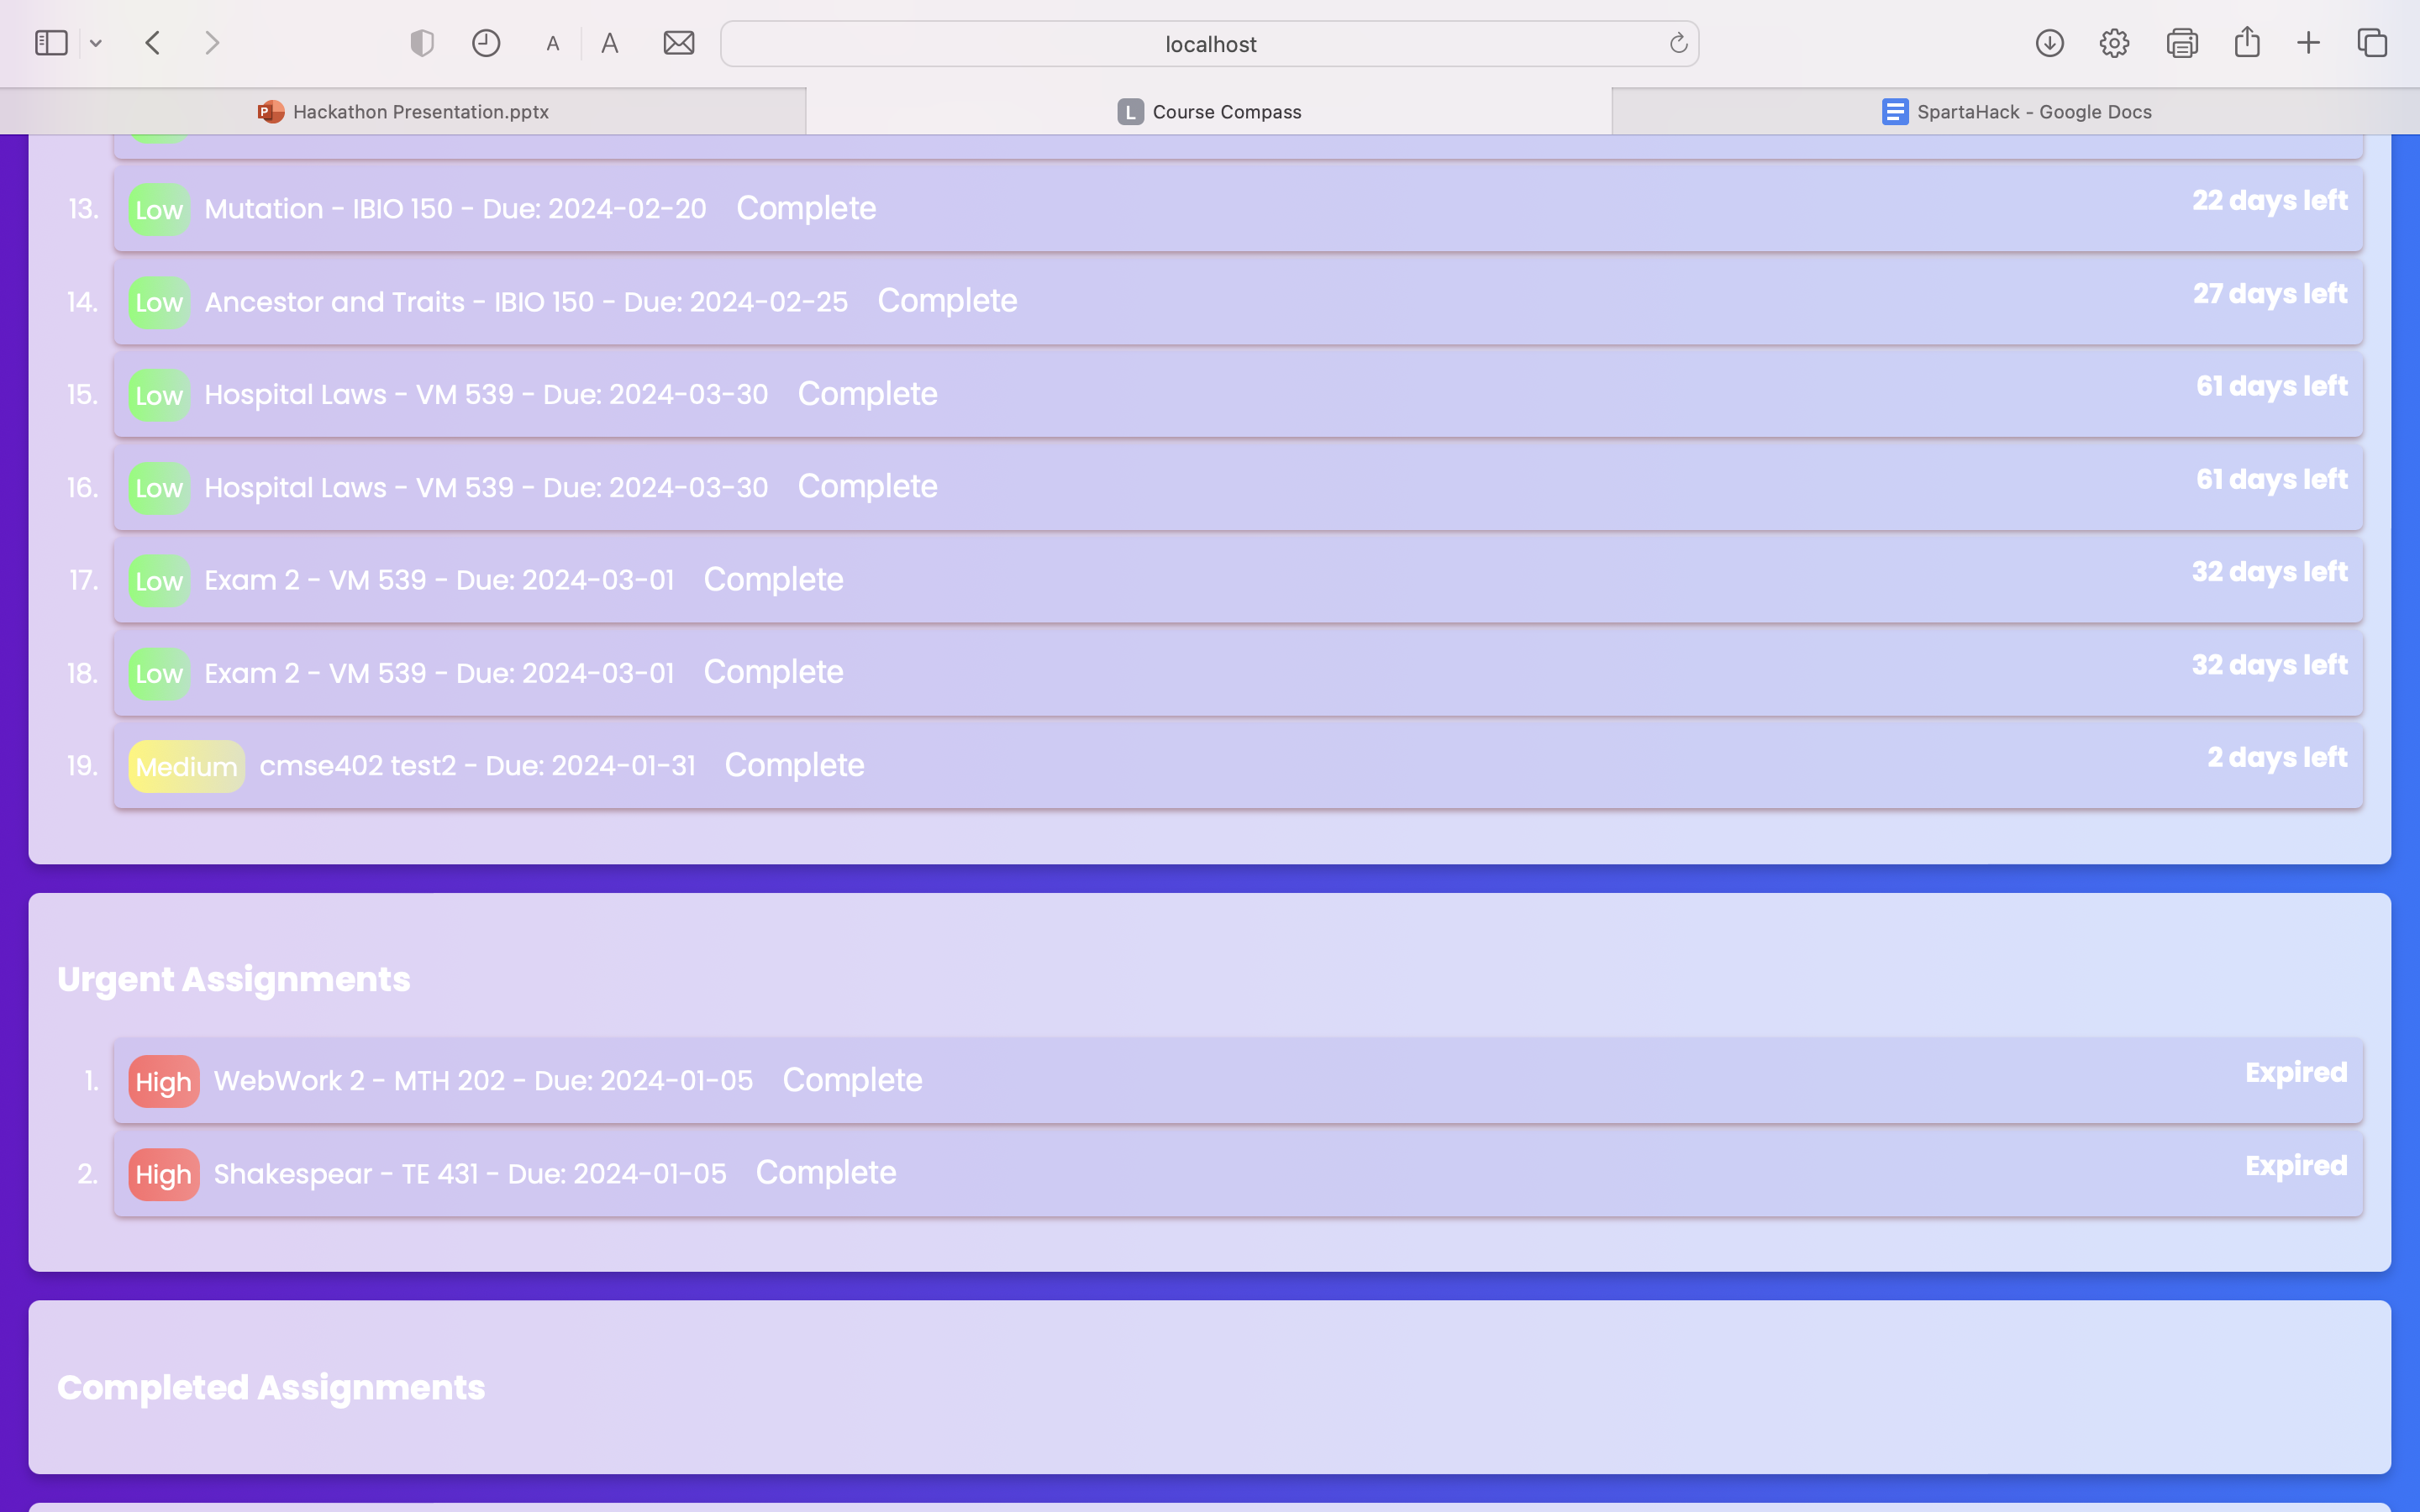Mark WebWork 2 assignment as Complete
Image resolution: width=2420 pixels, height=1512 pixels.
(x=852, y=1080)
